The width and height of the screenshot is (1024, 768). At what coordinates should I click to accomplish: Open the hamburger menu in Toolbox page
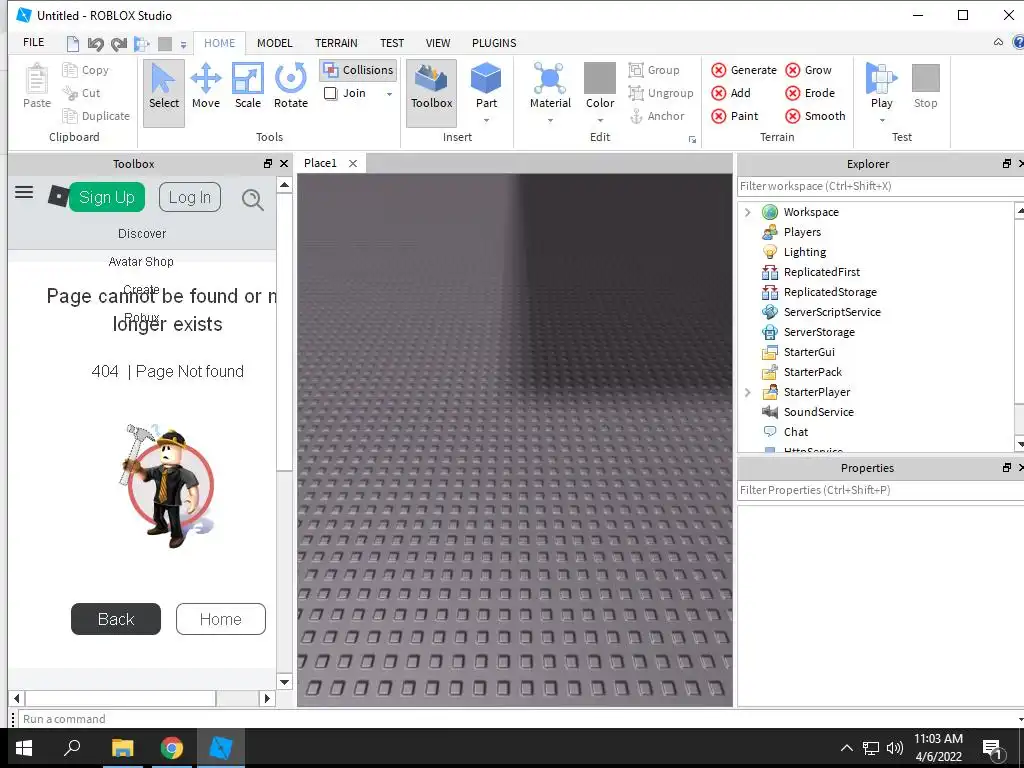[x=24, y=192]
